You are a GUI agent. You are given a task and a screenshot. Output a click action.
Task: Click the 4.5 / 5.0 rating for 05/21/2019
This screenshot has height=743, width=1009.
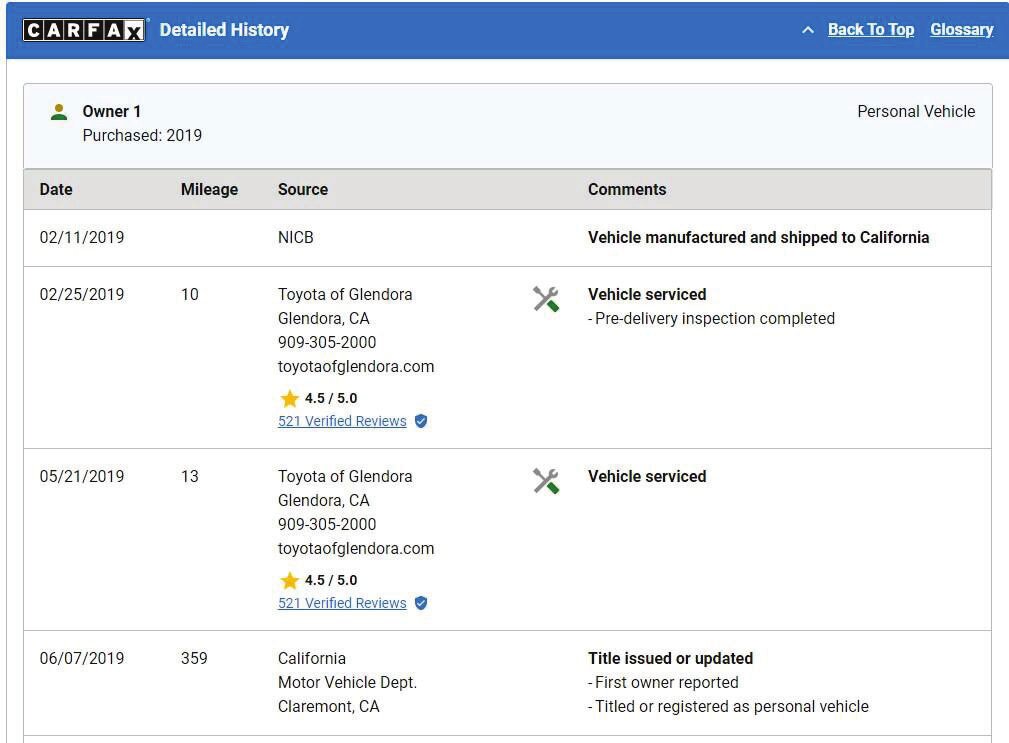pos(331,580)
